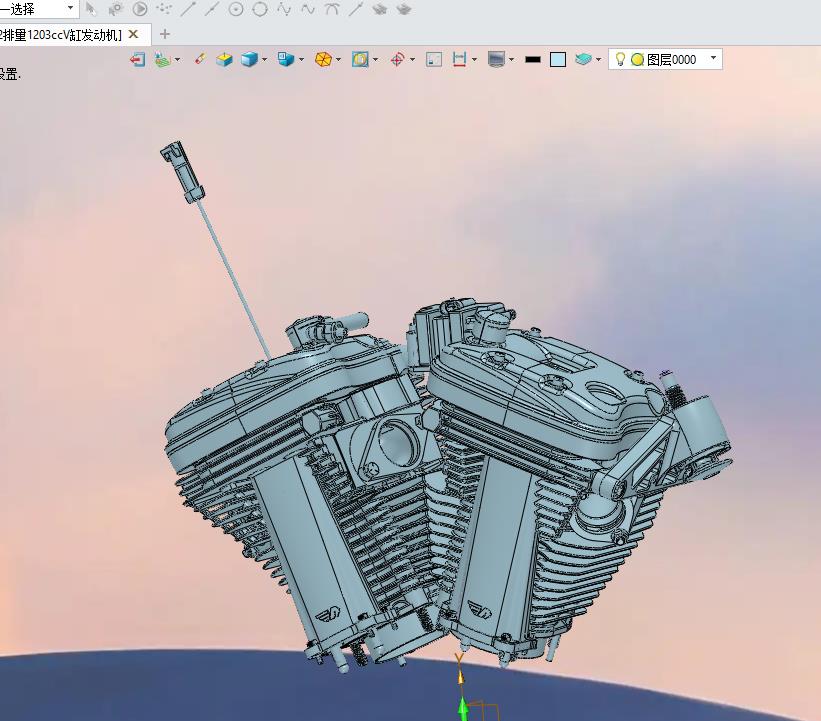The image size is (821, 721).
Task: Expand the sketch plane icon dropdown arrow
Action: tap(177, 60)
